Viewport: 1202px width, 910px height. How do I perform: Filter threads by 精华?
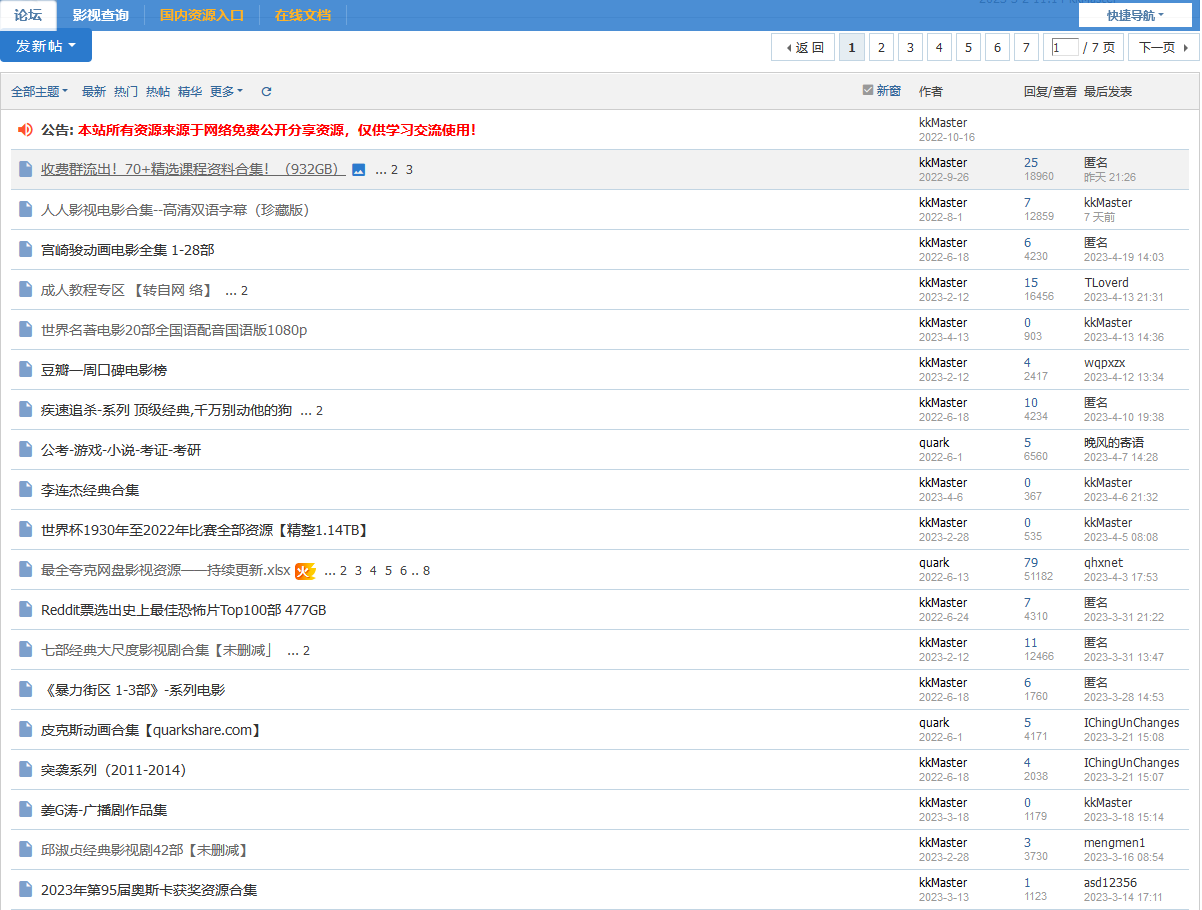[x=190, y=92]
